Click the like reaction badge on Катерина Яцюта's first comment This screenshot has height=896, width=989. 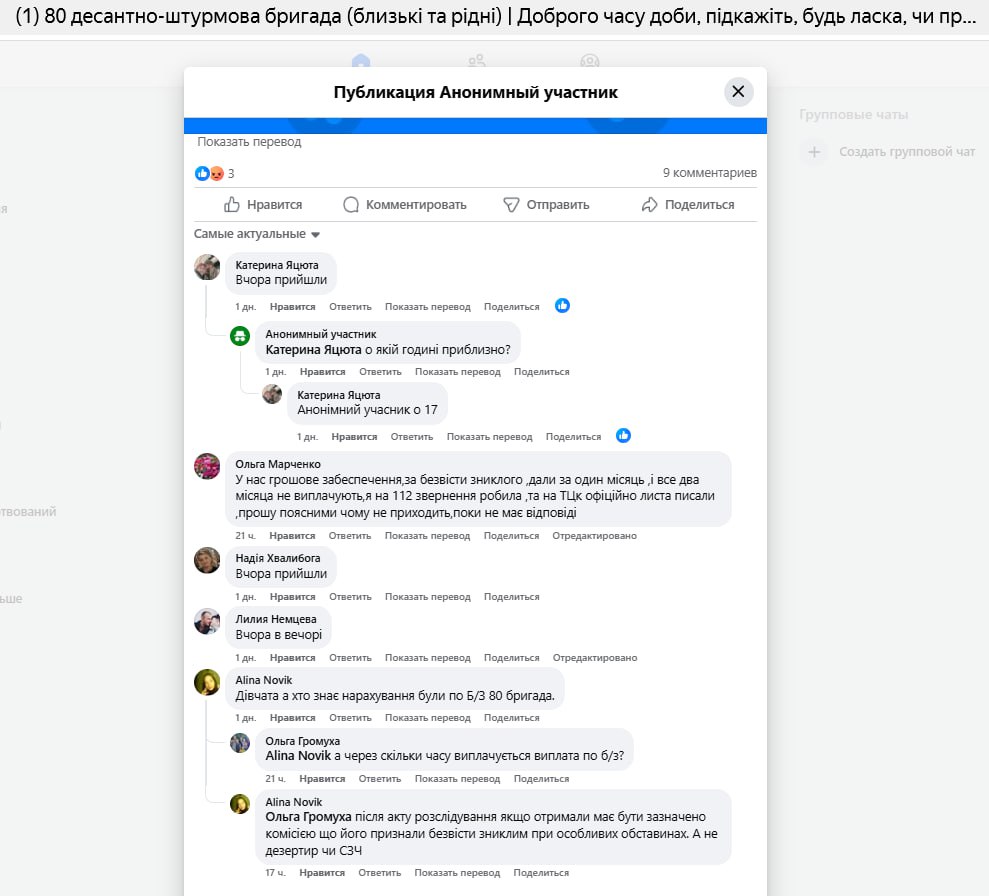(562, 306)
